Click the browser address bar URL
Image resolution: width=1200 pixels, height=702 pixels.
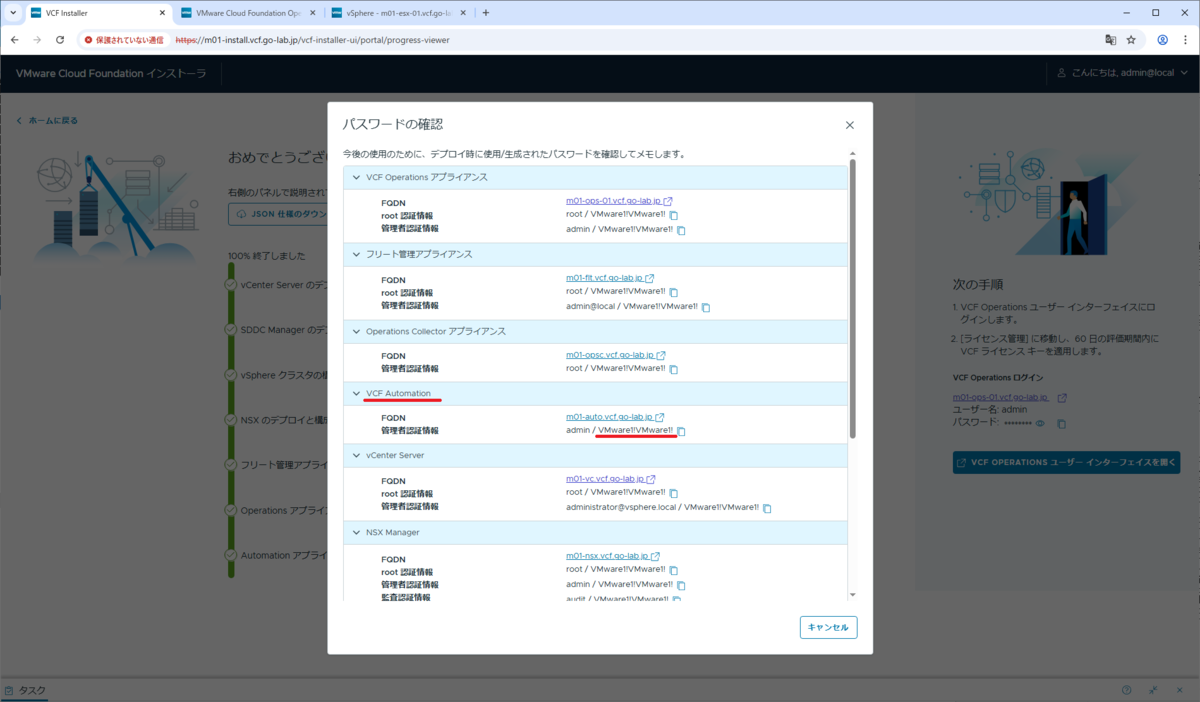pyautogui.click(x=313, y=40)
